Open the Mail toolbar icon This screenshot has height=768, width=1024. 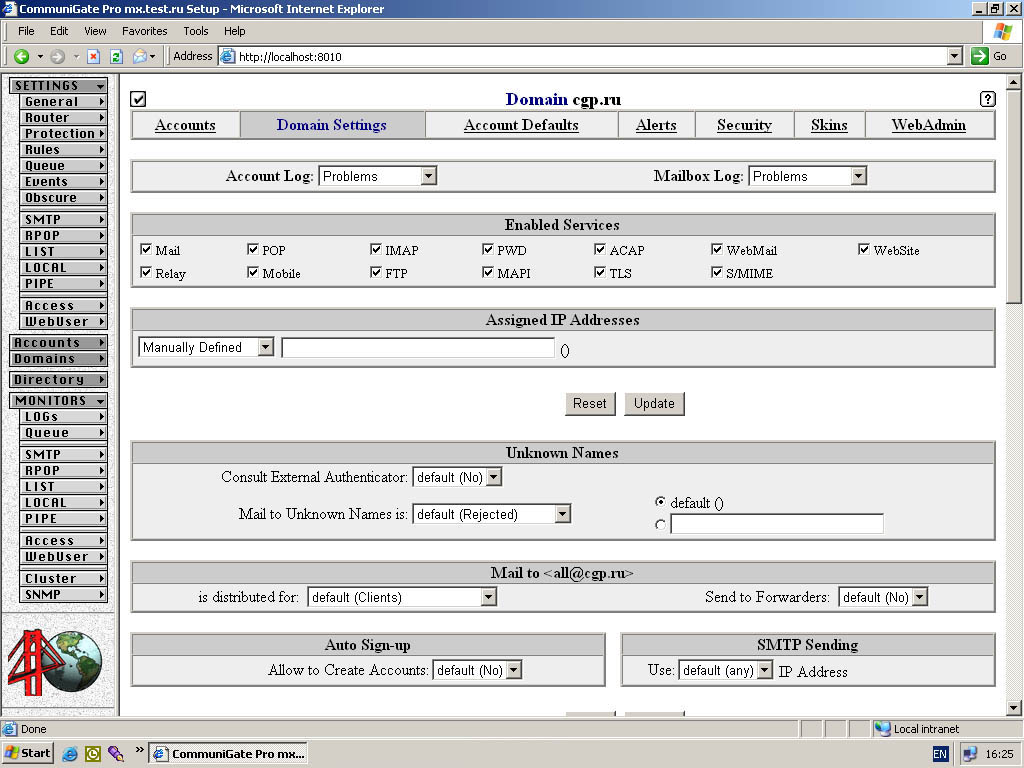pyautogui.click(x=140, y=57)
